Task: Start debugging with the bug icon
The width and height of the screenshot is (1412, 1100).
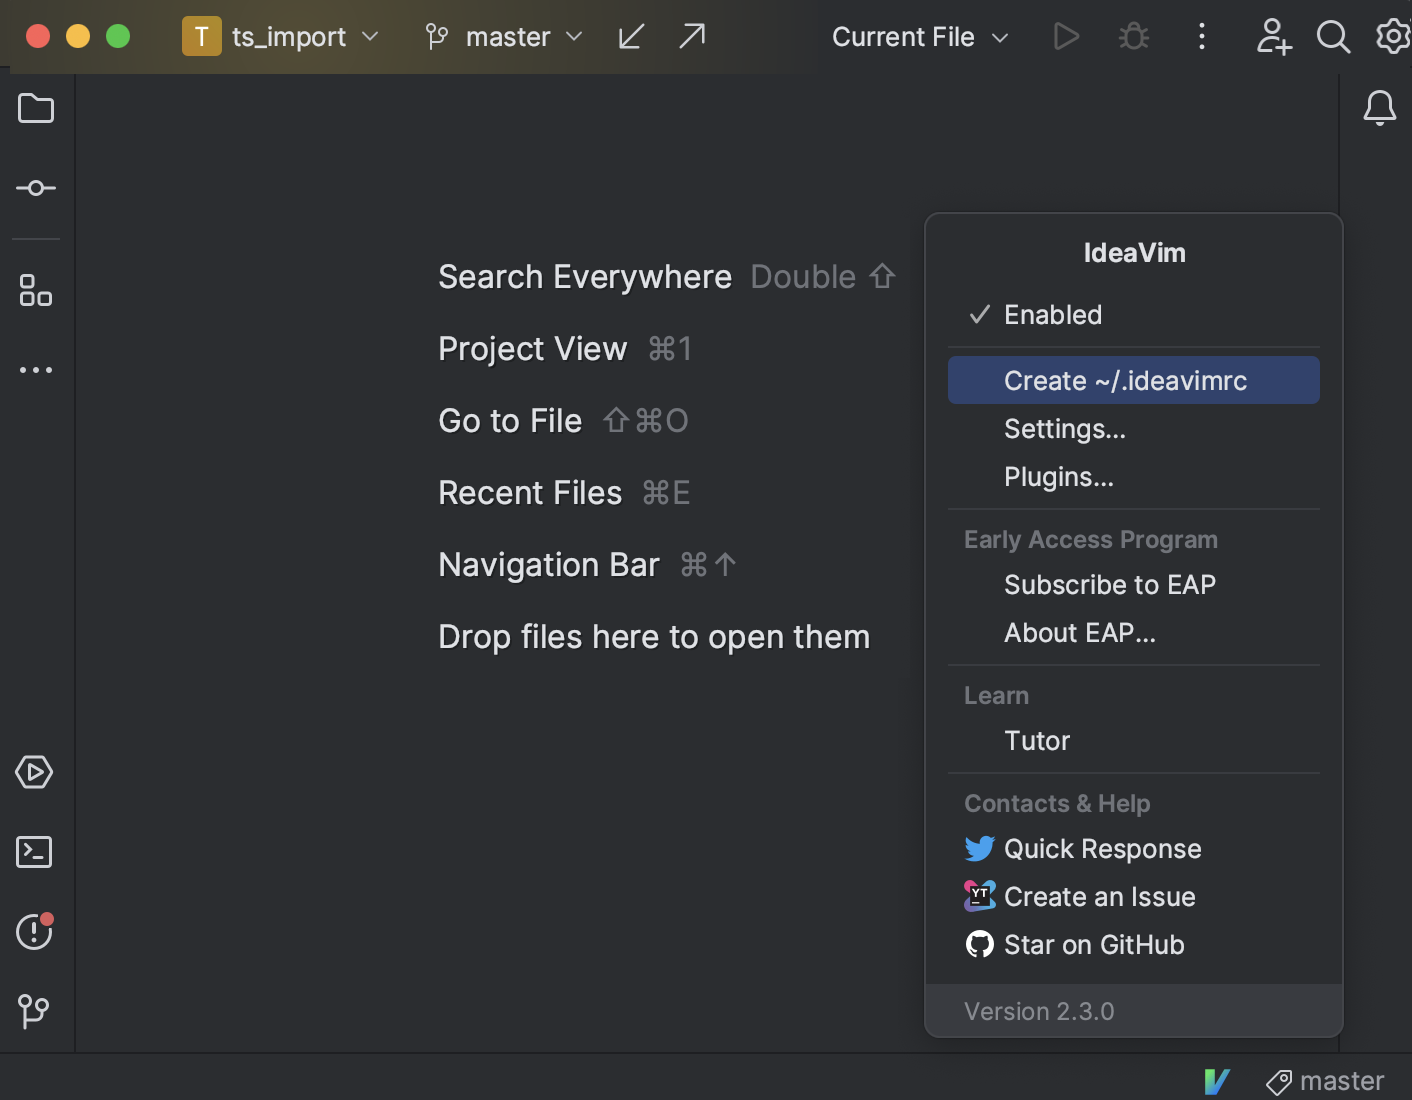Action: coord(1133,36)
